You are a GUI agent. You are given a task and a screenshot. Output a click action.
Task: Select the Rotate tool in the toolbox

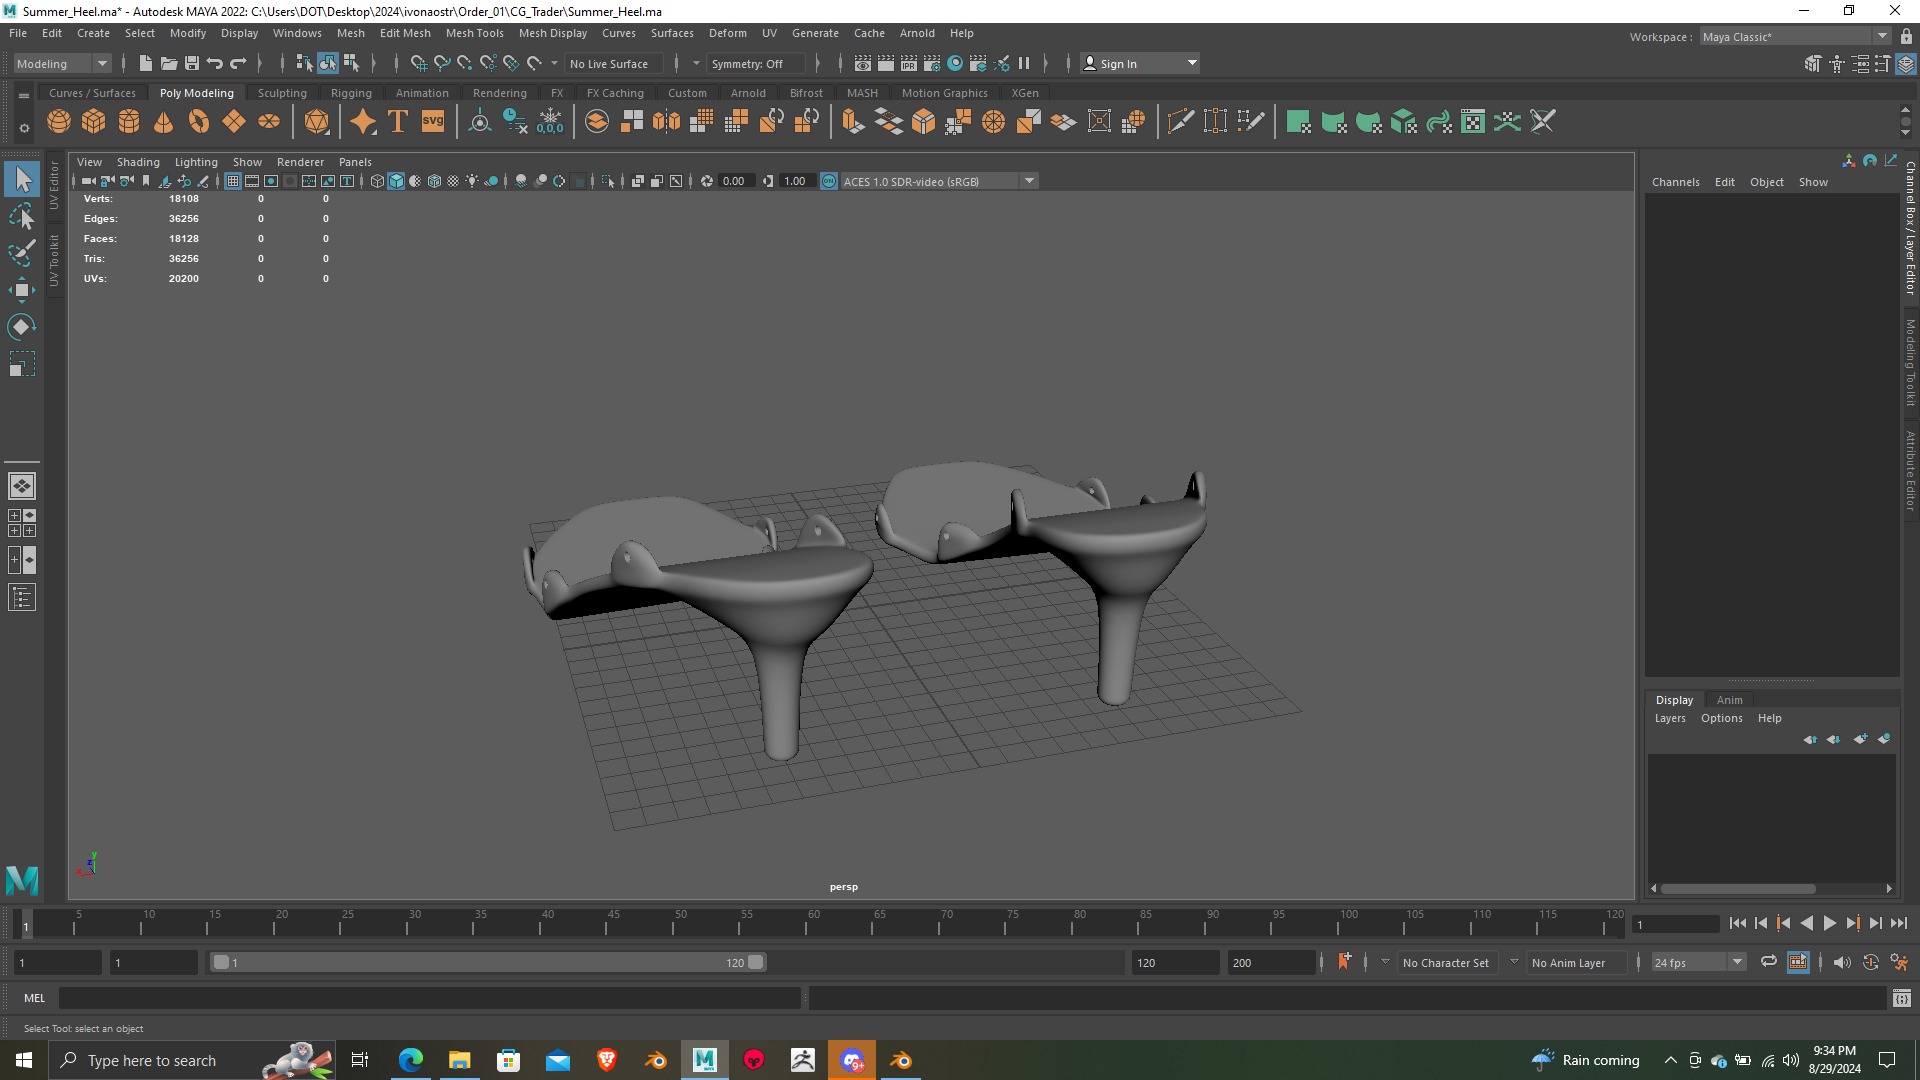22,327
